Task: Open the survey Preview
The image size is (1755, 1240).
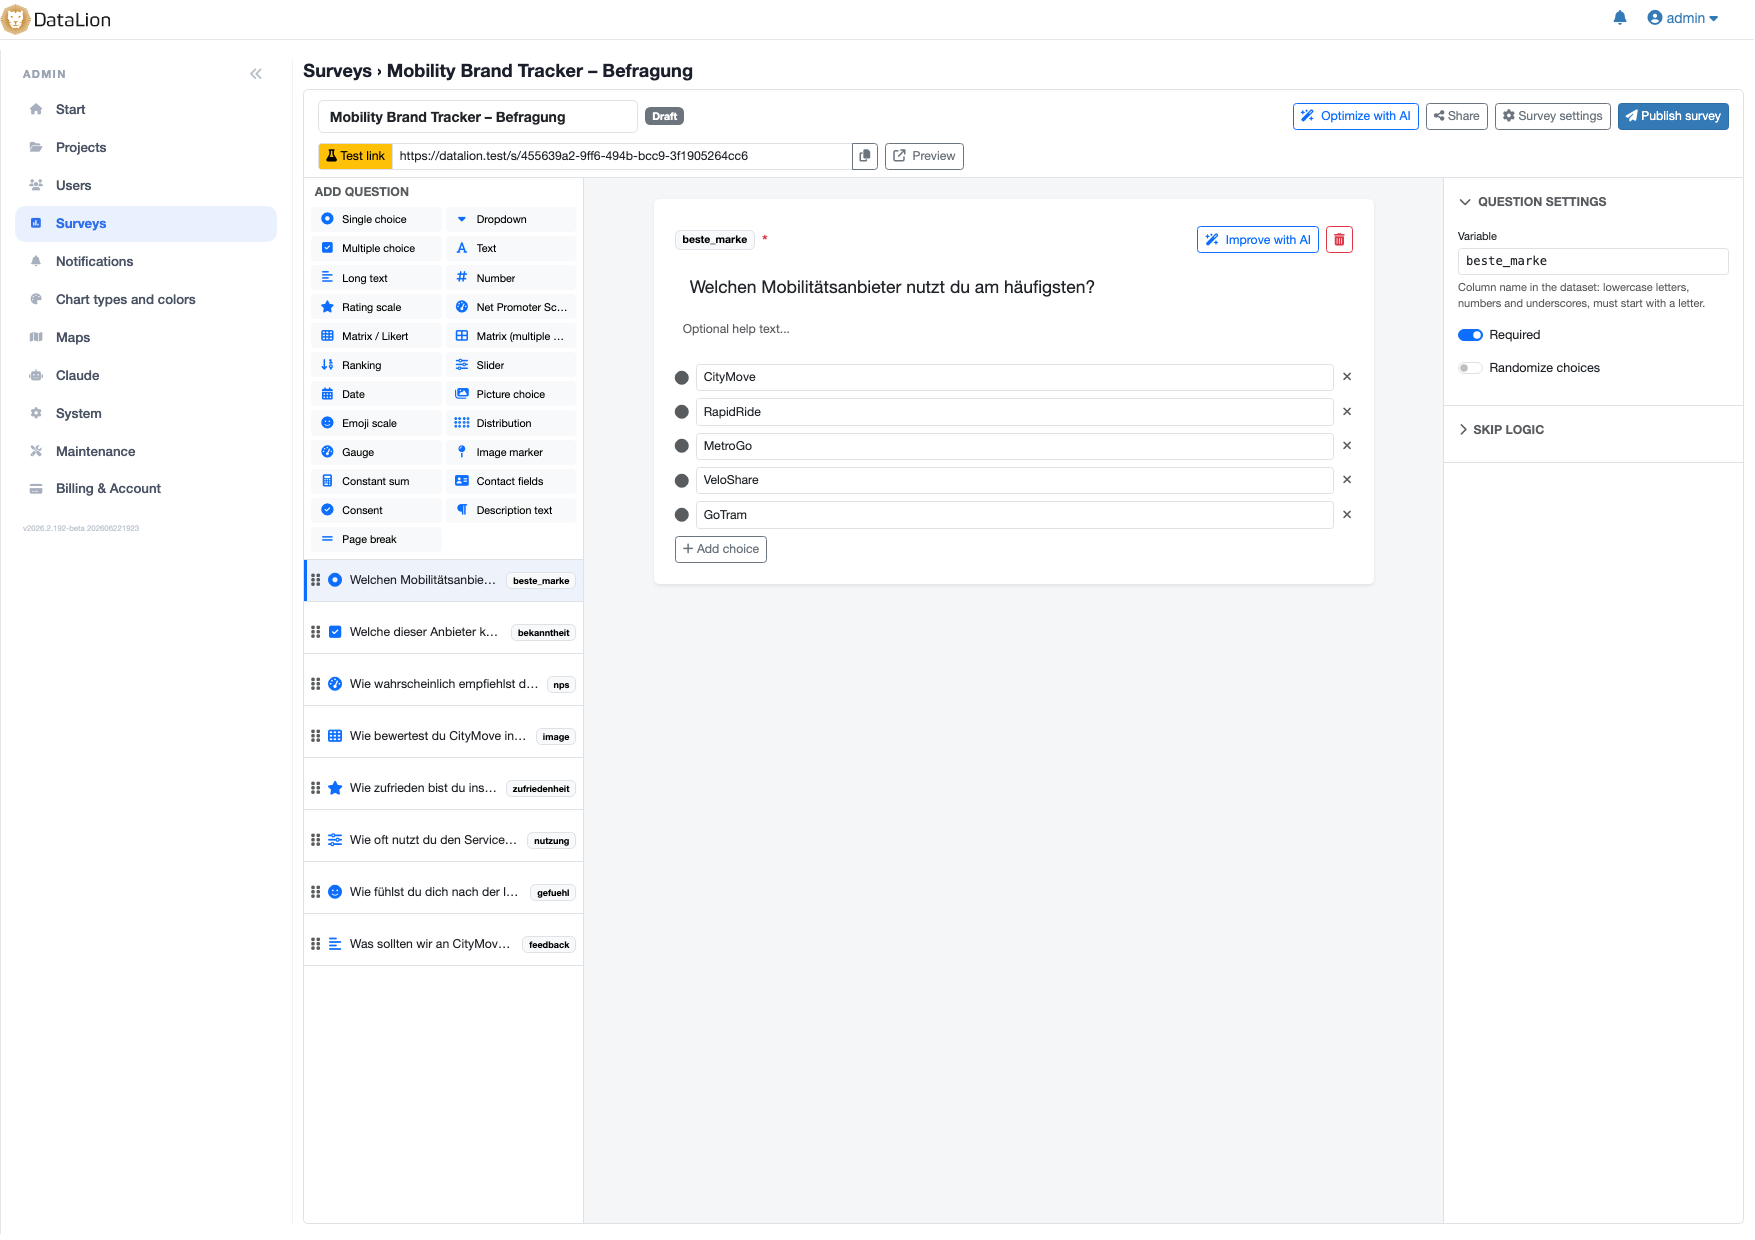Action: point(924,156)
